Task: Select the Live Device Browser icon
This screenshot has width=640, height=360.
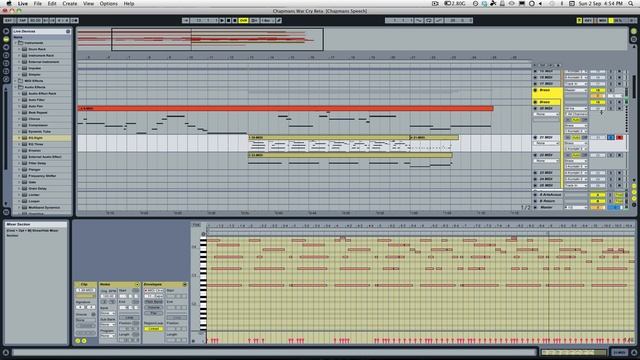Action: point(6,39)
